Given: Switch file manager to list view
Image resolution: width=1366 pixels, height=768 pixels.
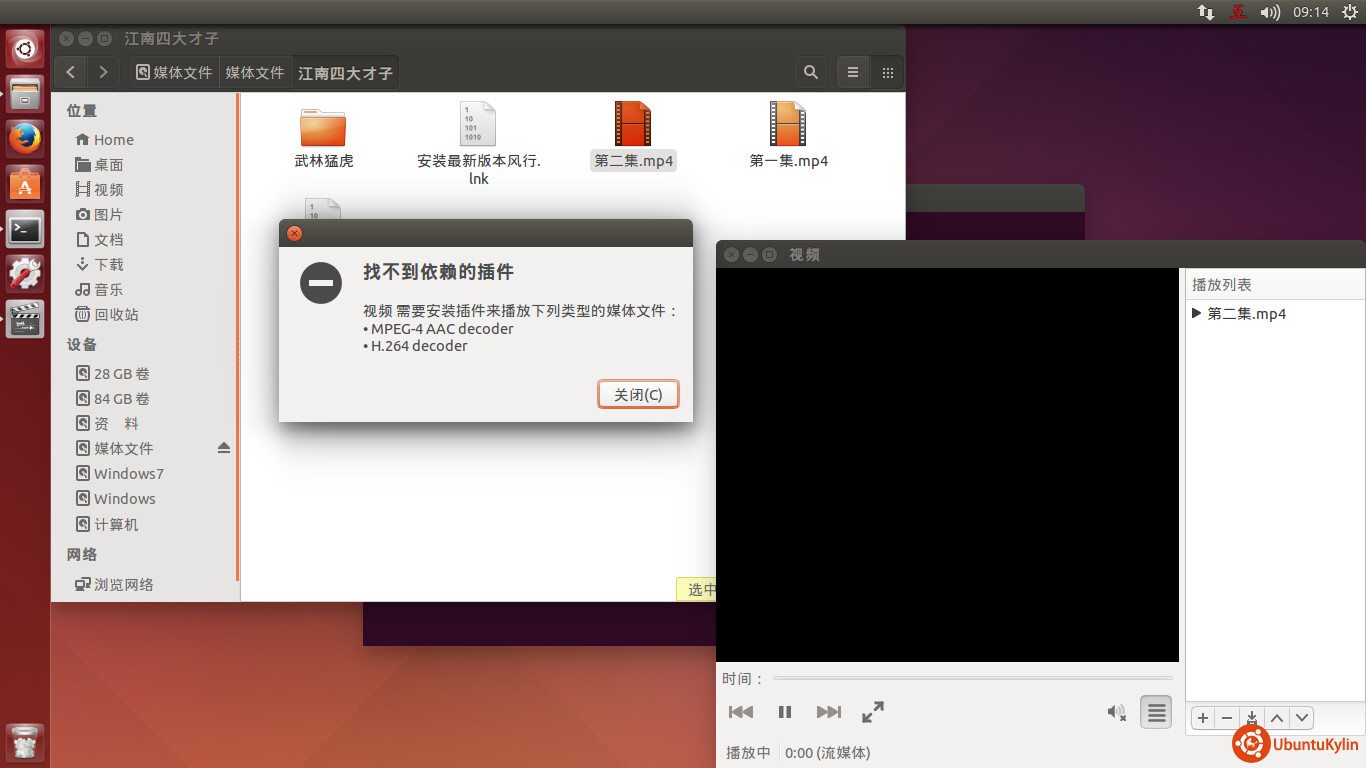Looking at the screenshot, I should click(853, 72).
